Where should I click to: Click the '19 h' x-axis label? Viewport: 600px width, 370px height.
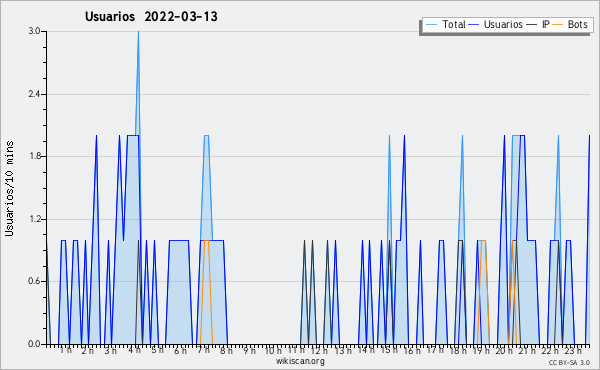click(481, 350)
